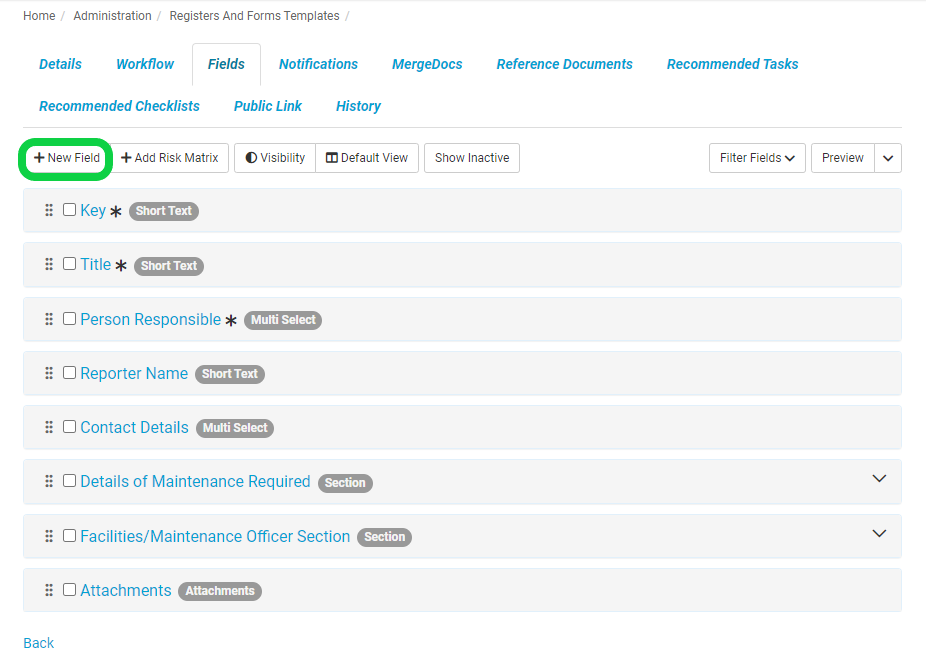The width and height of the screenshot is (926, 662).
Task: Tick the Key field checkbox
Action: coord(69,210)
